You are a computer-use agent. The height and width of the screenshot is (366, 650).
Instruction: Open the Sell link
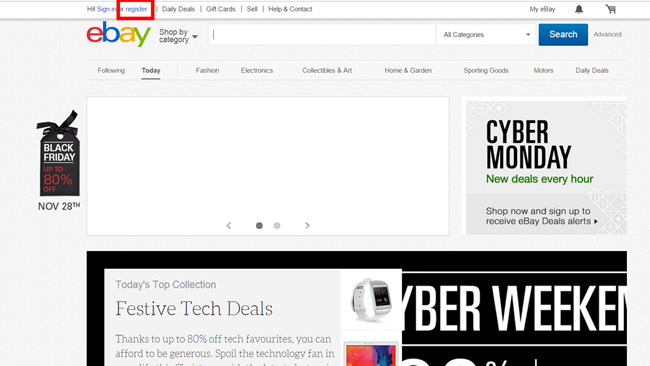(x=252, y=9)
